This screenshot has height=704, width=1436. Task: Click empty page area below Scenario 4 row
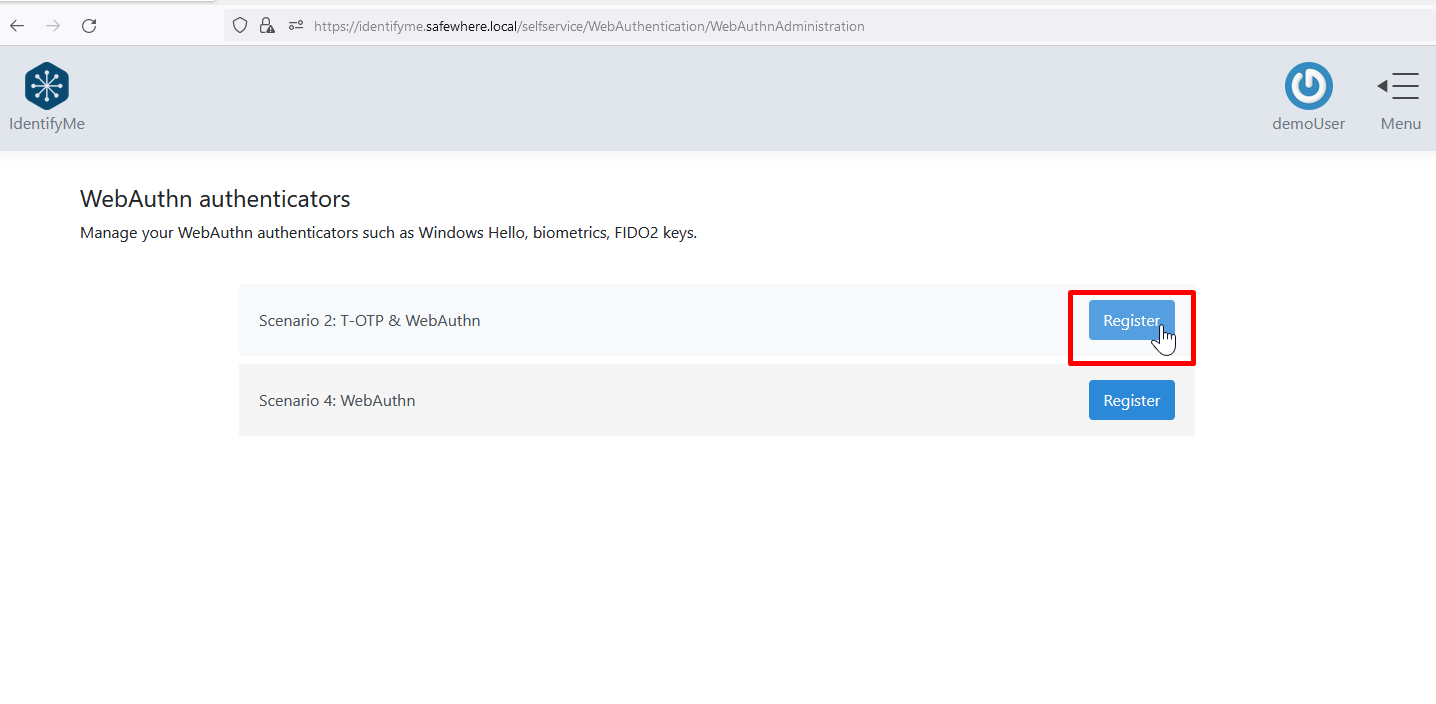pos(716,560)
